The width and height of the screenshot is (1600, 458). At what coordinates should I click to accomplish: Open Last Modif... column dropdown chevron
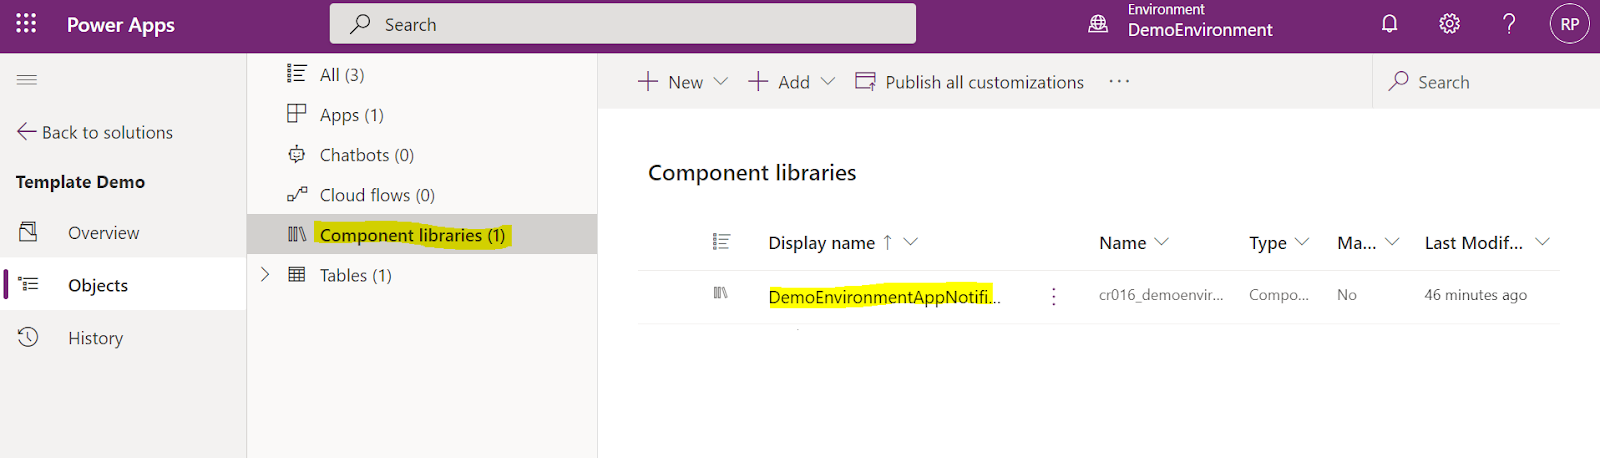point(1542,242)
